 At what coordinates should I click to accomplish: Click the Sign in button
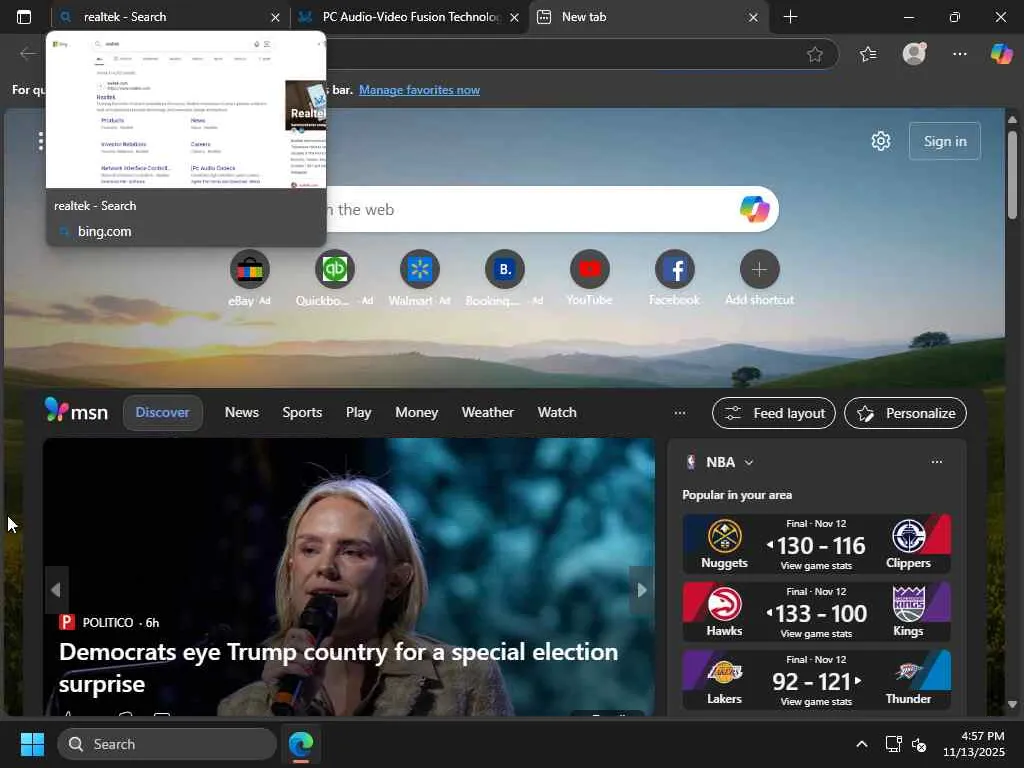tap(944, 141)
